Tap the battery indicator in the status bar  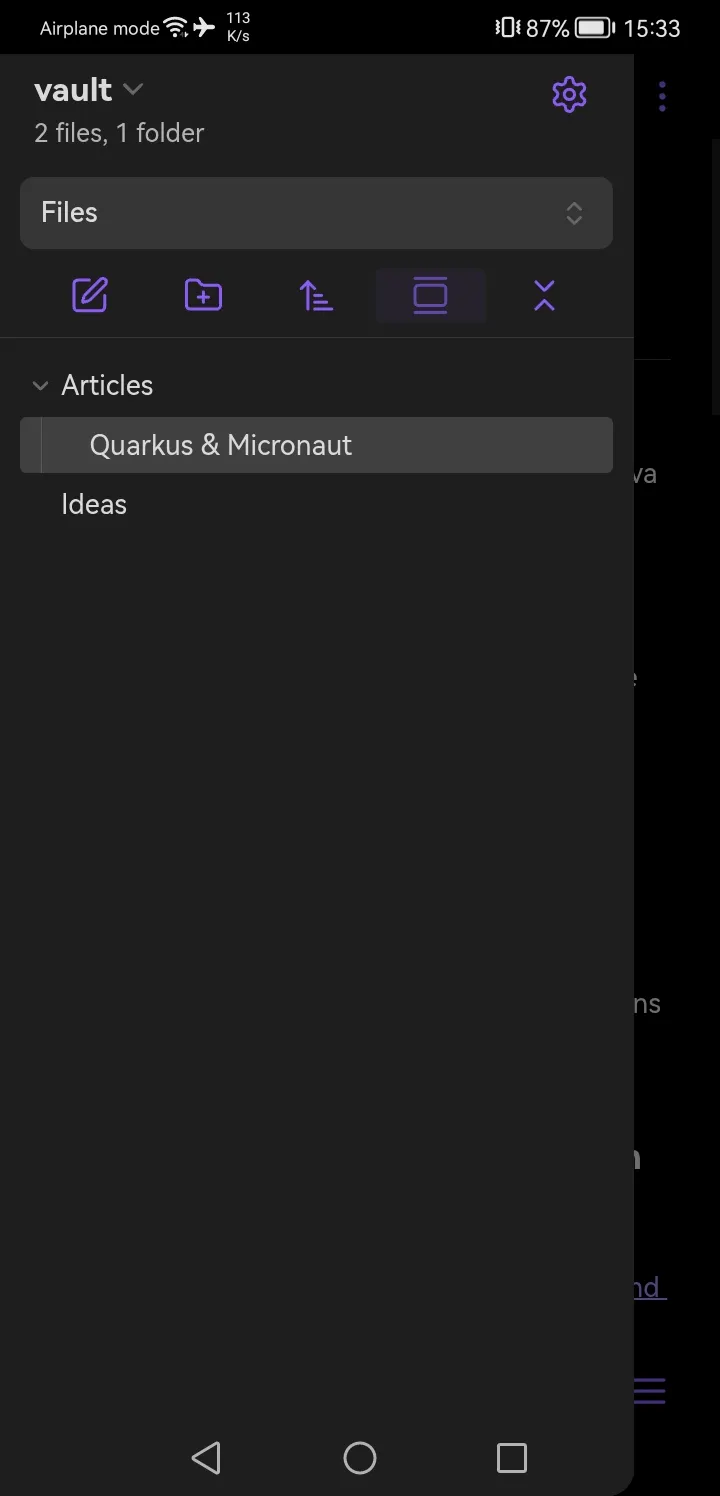point(591,27)
